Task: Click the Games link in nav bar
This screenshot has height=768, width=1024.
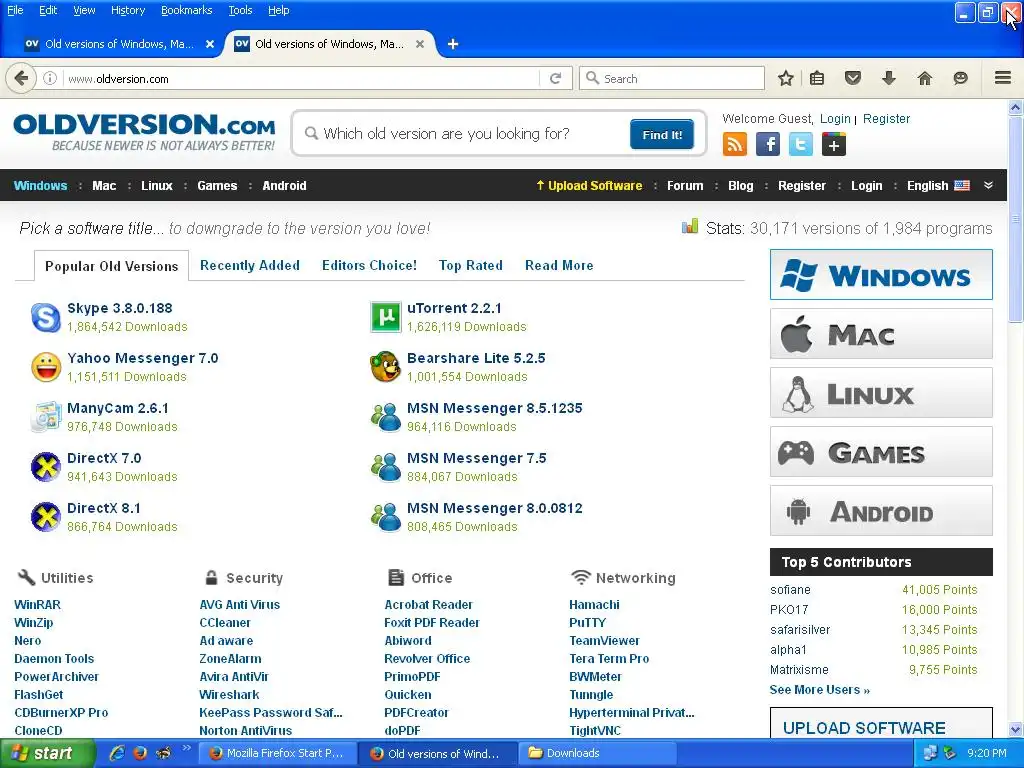Action: pyautogui.click(x=217, y=185)
